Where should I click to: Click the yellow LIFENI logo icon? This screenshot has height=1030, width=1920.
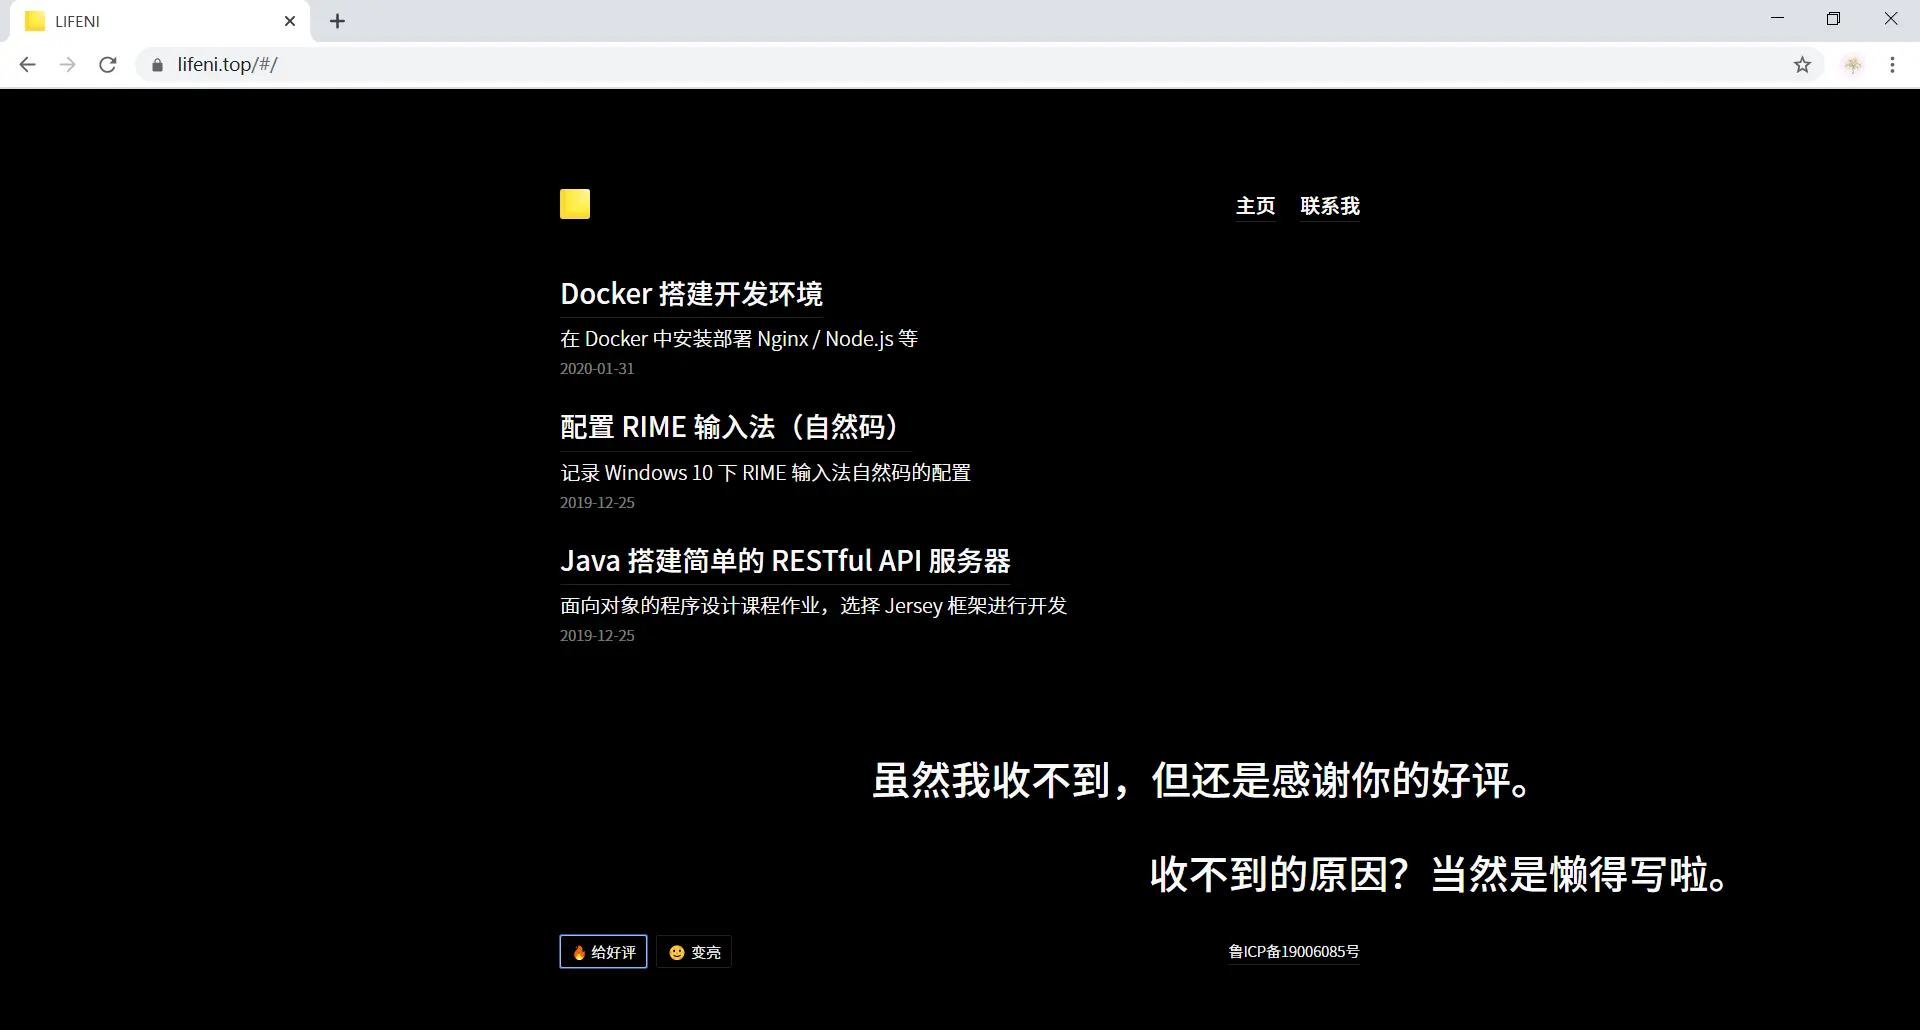coord(575,204)
